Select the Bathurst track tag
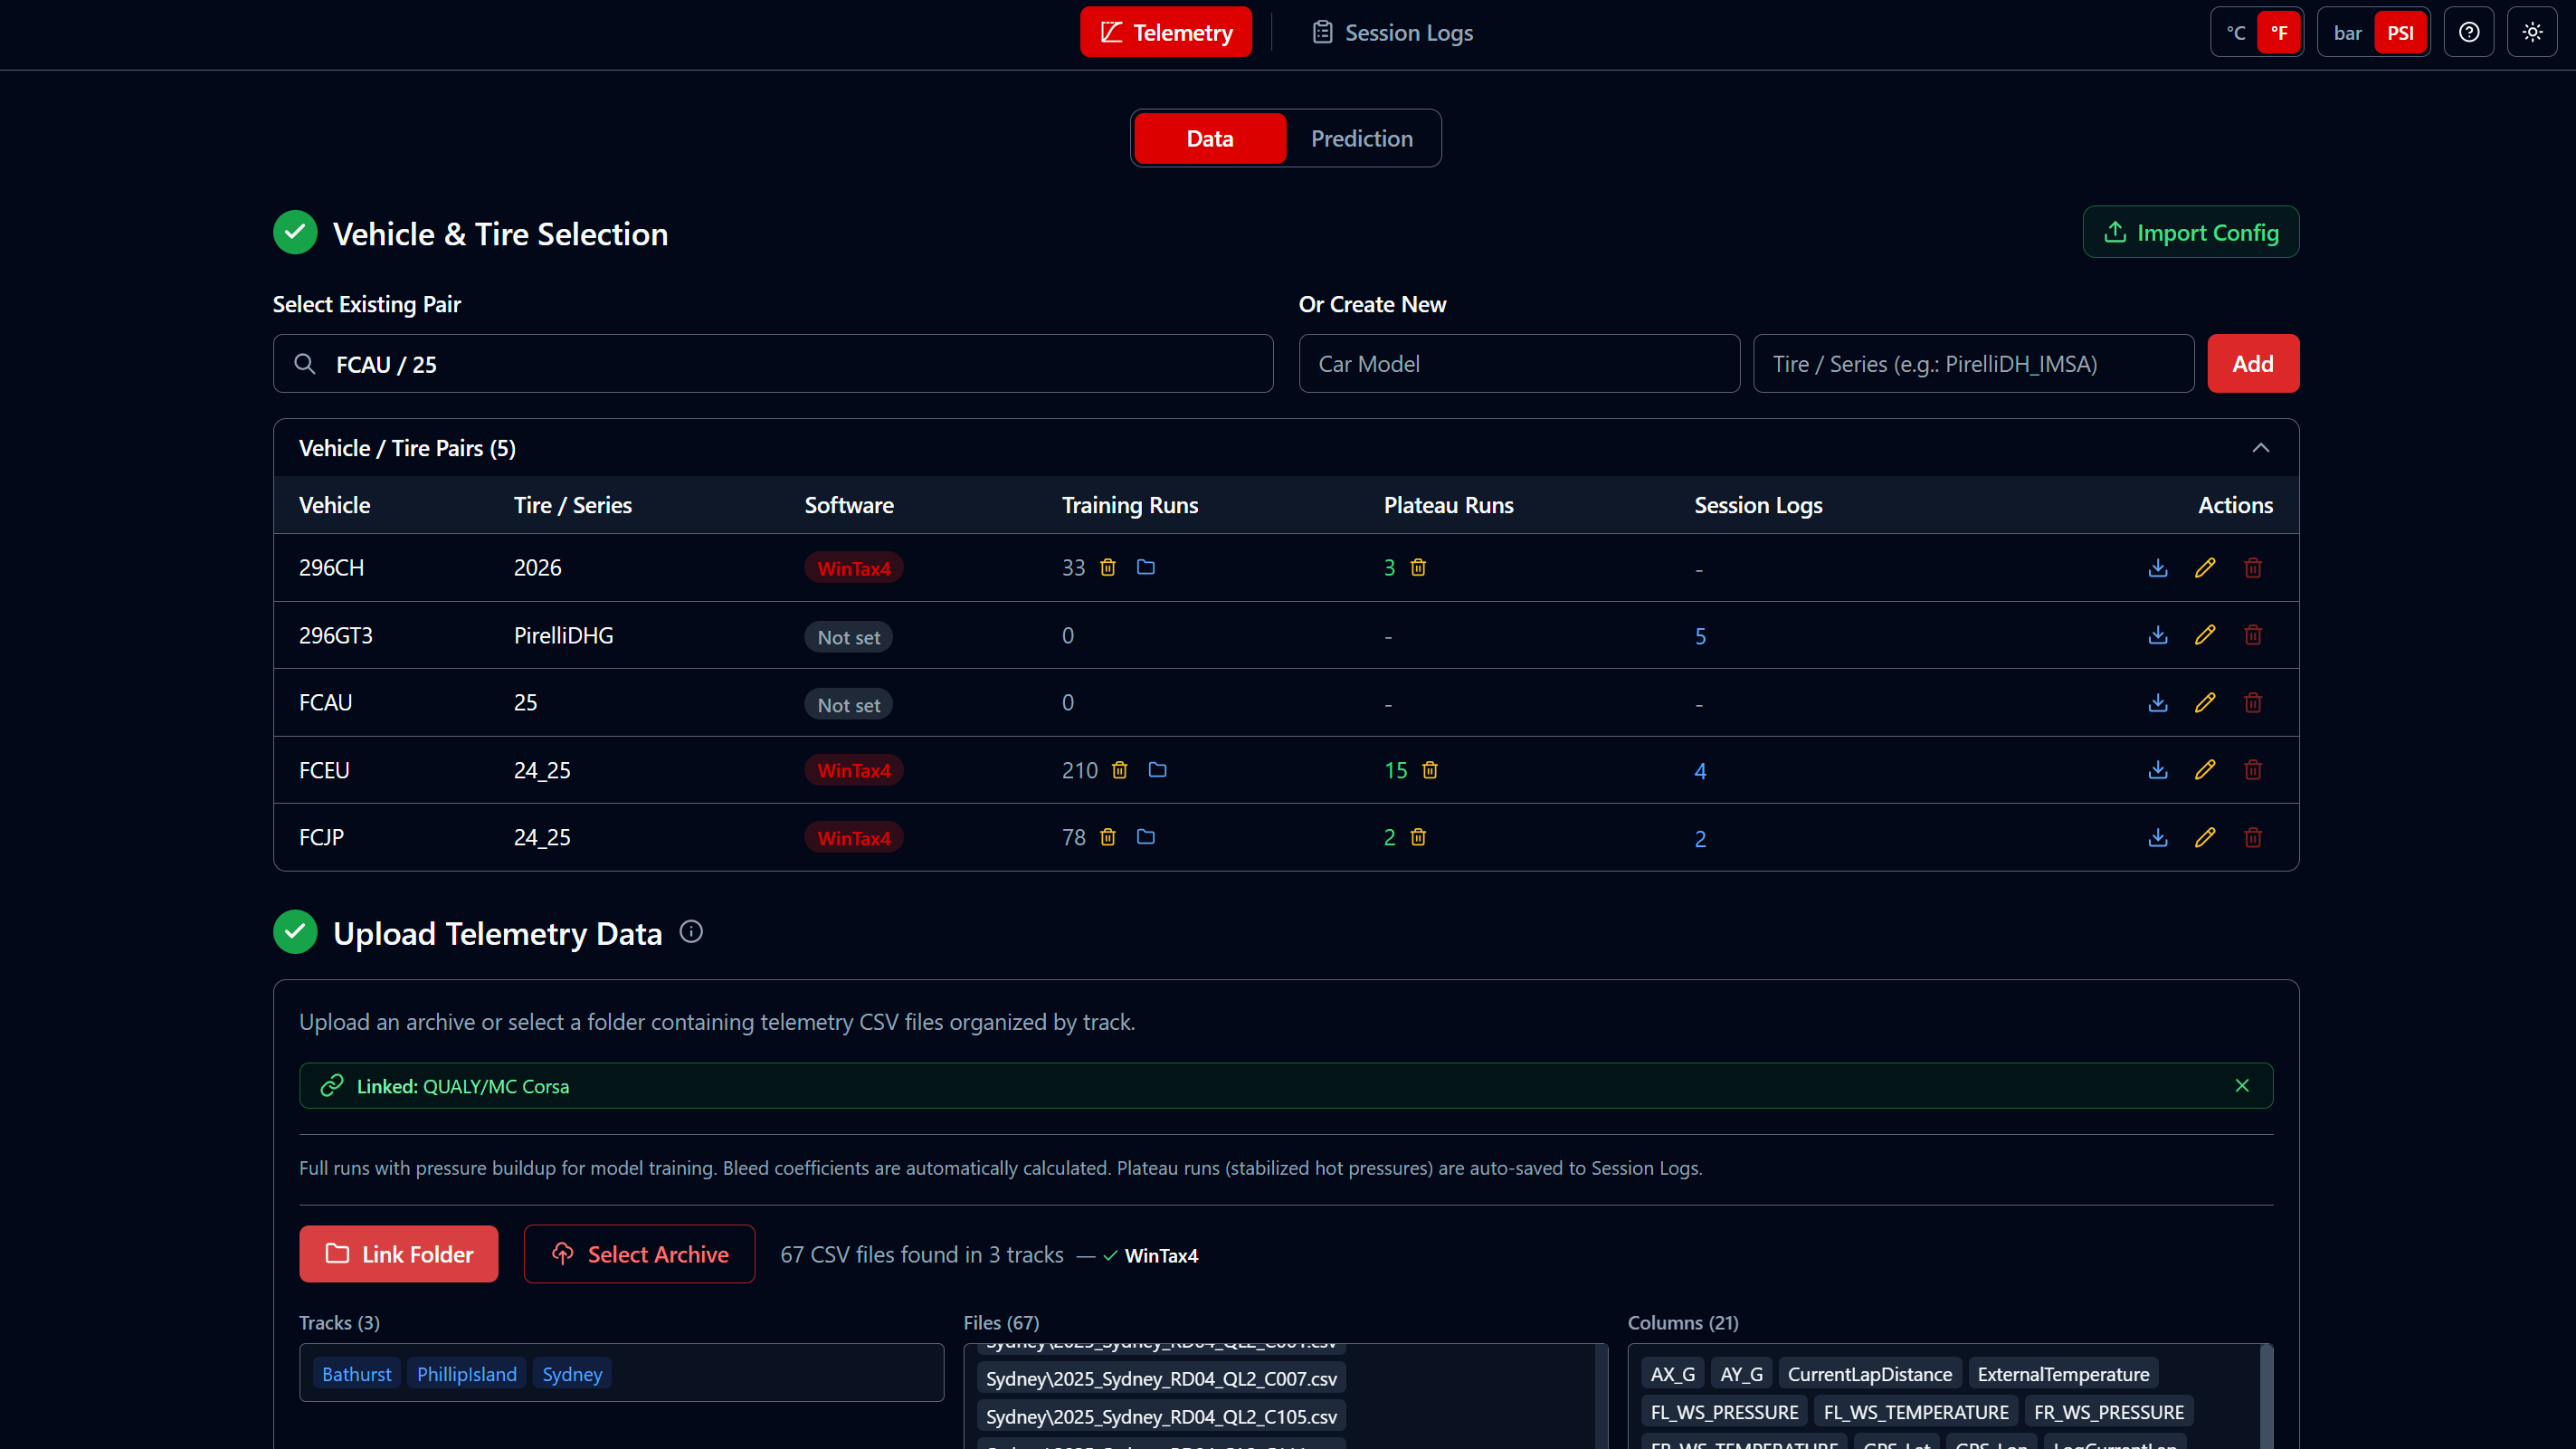 [357, 1374]
